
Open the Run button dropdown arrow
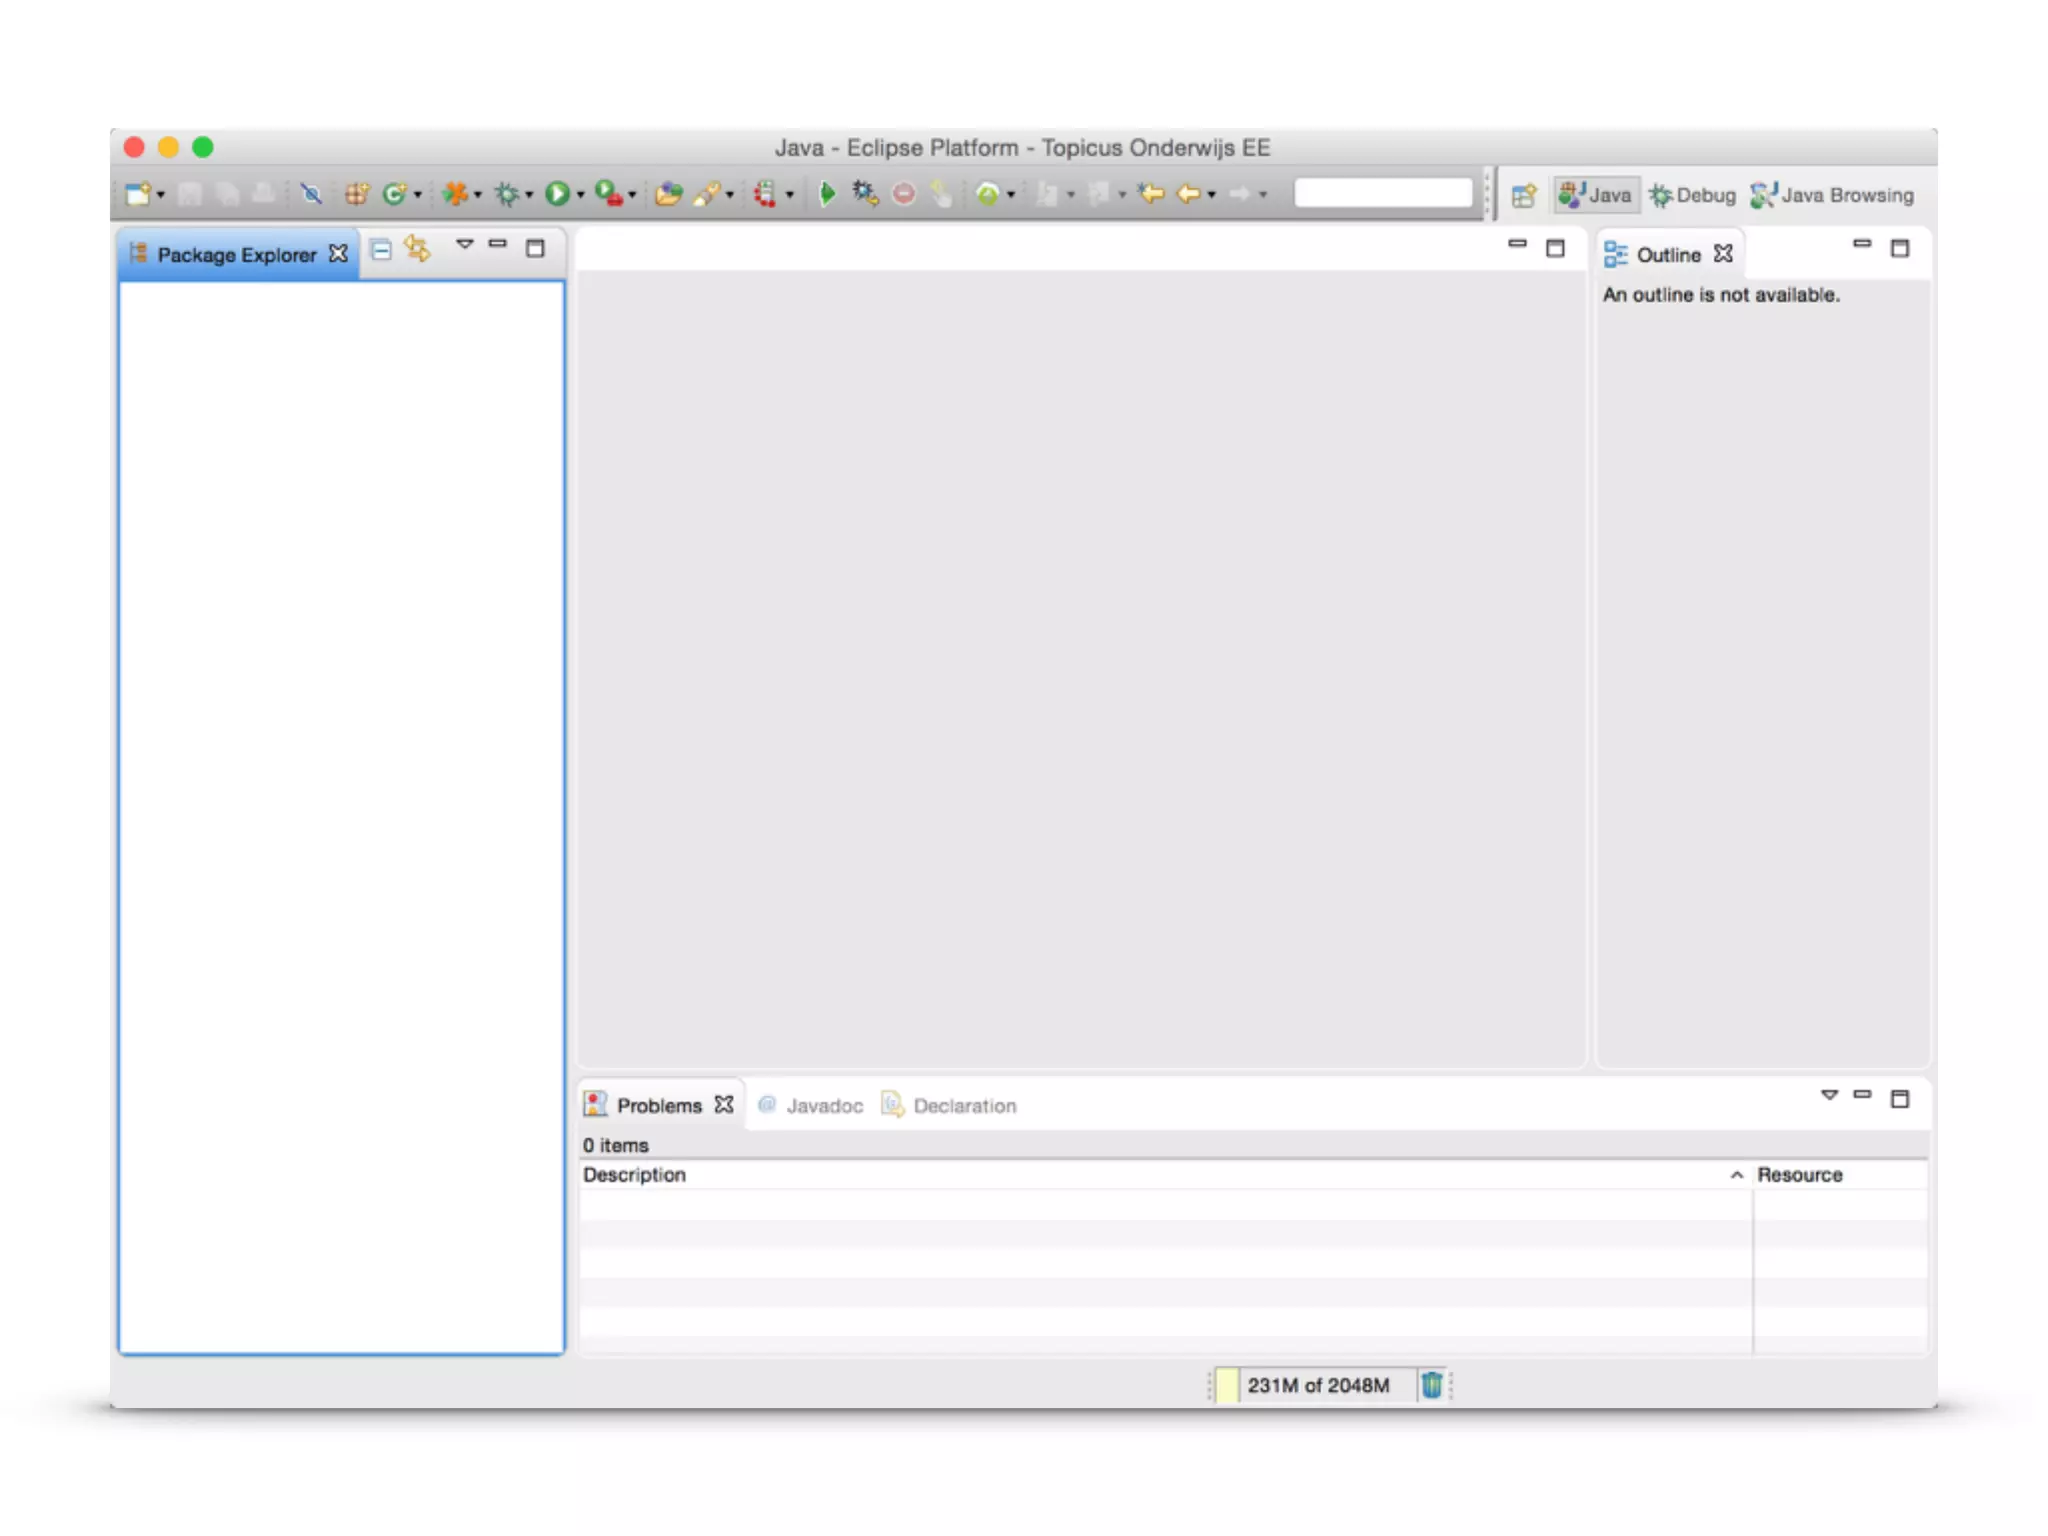[x=580, y=196]
